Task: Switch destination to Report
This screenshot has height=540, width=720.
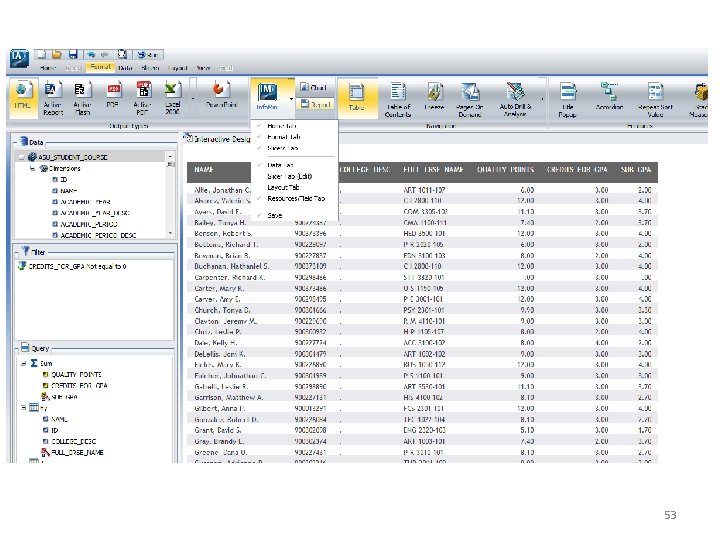Action: (315, 104)
